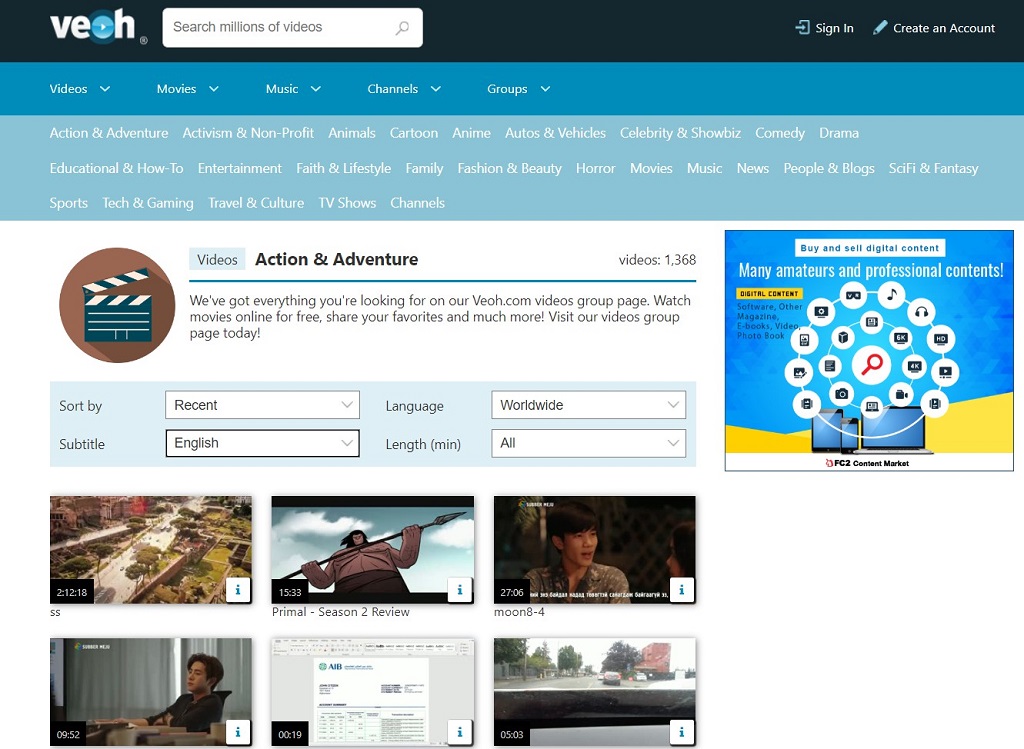Play Primal Season 2 Review thumbnail
The height and width of the screenshot is (749, 1024).
point(373,549)
